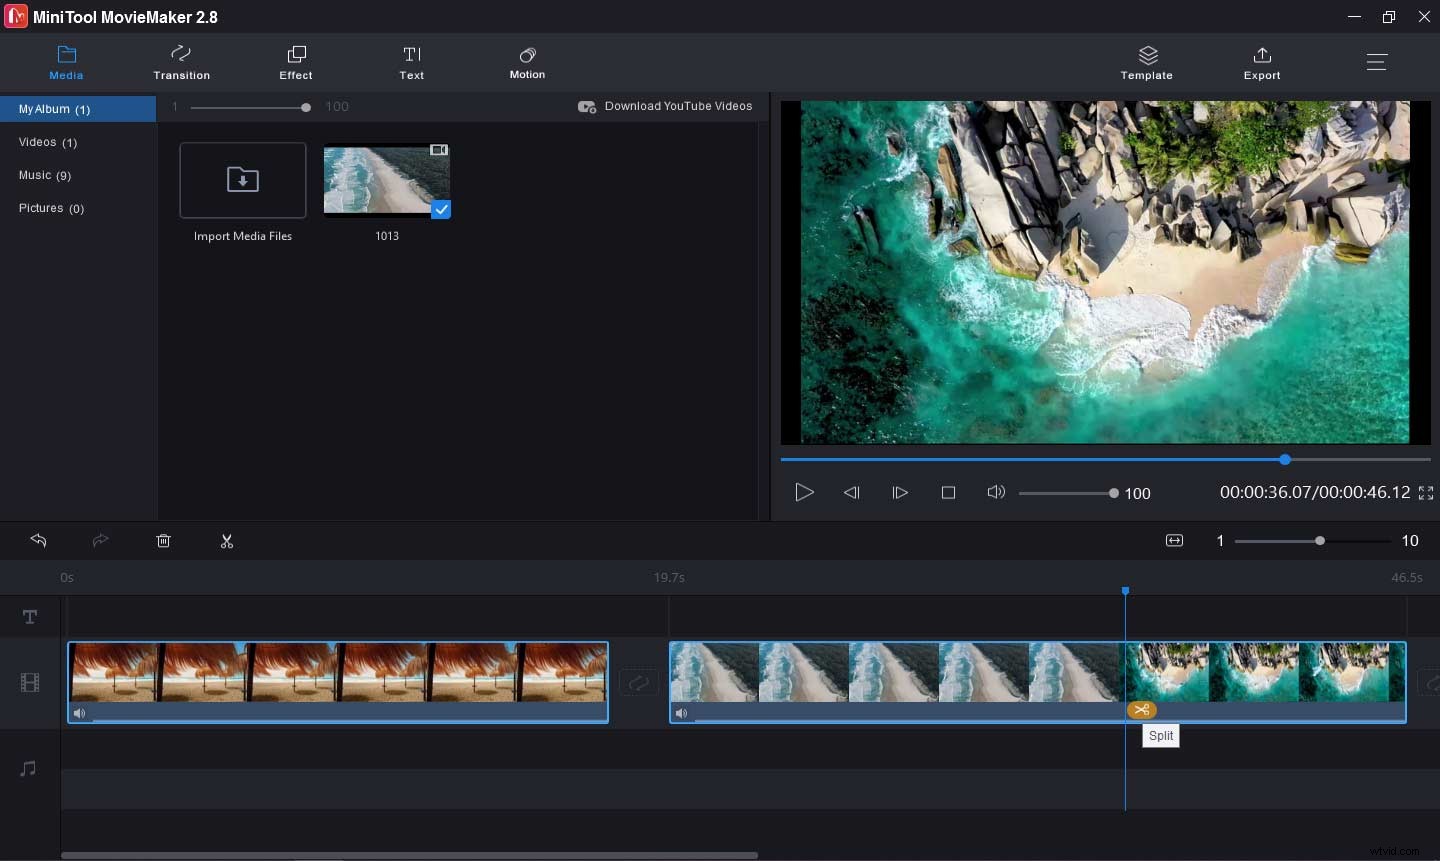Screen dimensions: 1440x861
Task: Open the hamburger menu
Action: (x=1377, y=61)
